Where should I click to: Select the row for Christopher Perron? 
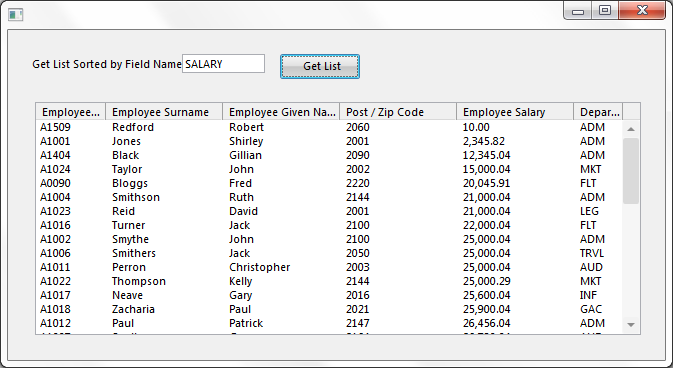(329, 267)
